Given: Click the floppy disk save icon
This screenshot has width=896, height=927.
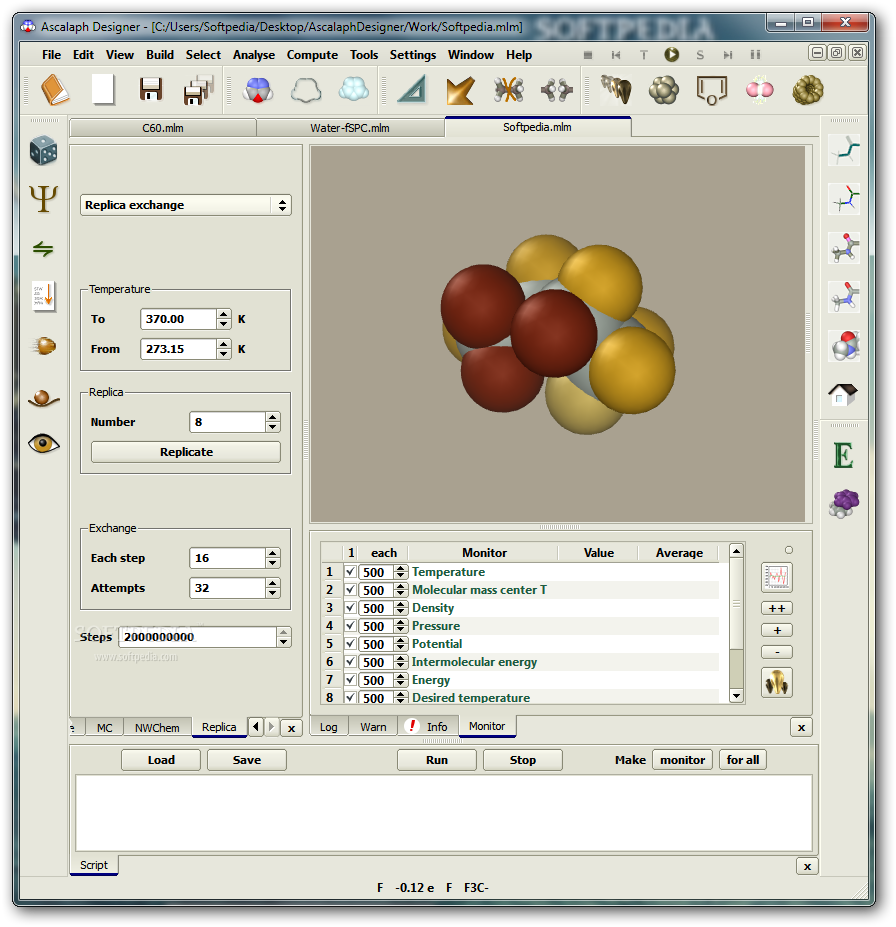Looking at the screenshot, I should pyautogui.click(x=151, y=90).
